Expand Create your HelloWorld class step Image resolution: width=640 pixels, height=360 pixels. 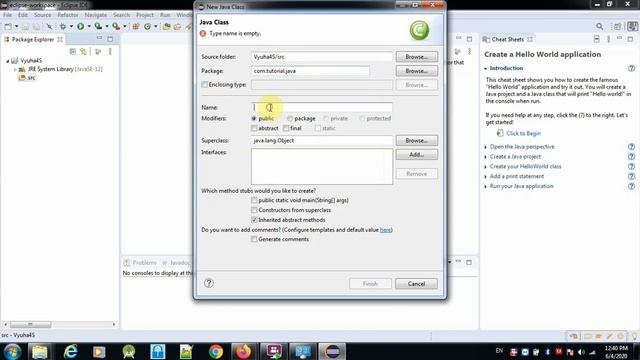pyautogui.click(x=486, y=167)
